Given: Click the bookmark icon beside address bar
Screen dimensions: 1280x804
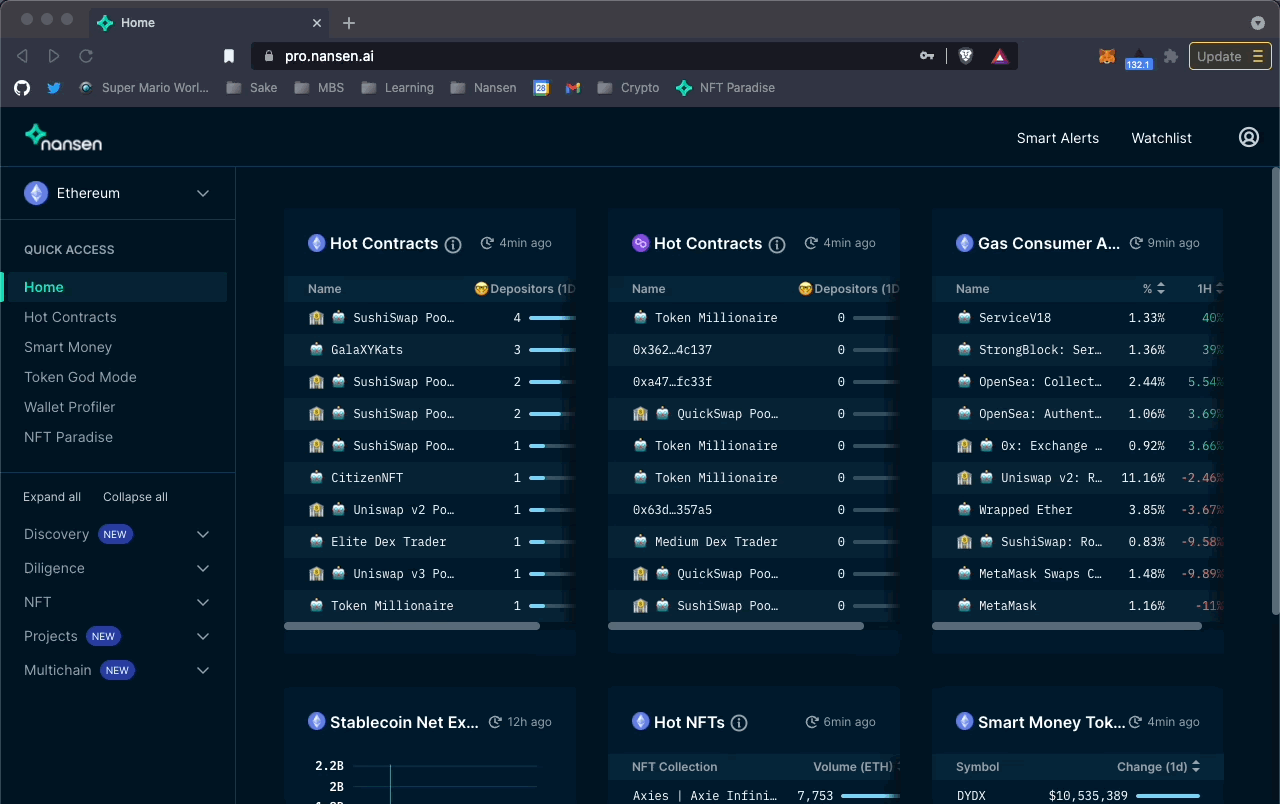Looking at the screenshot, I should (229, 56).
